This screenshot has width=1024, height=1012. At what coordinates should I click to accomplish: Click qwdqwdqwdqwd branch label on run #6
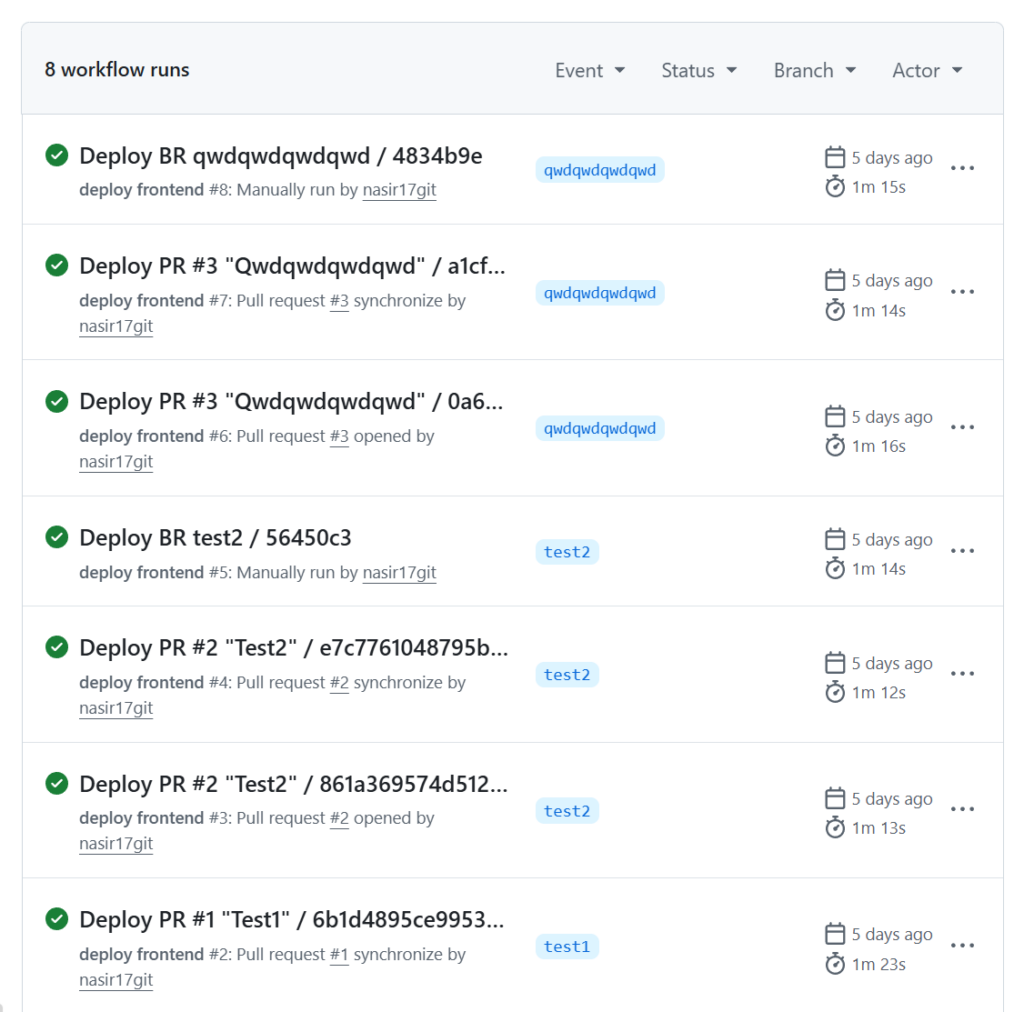pos(600,428)
